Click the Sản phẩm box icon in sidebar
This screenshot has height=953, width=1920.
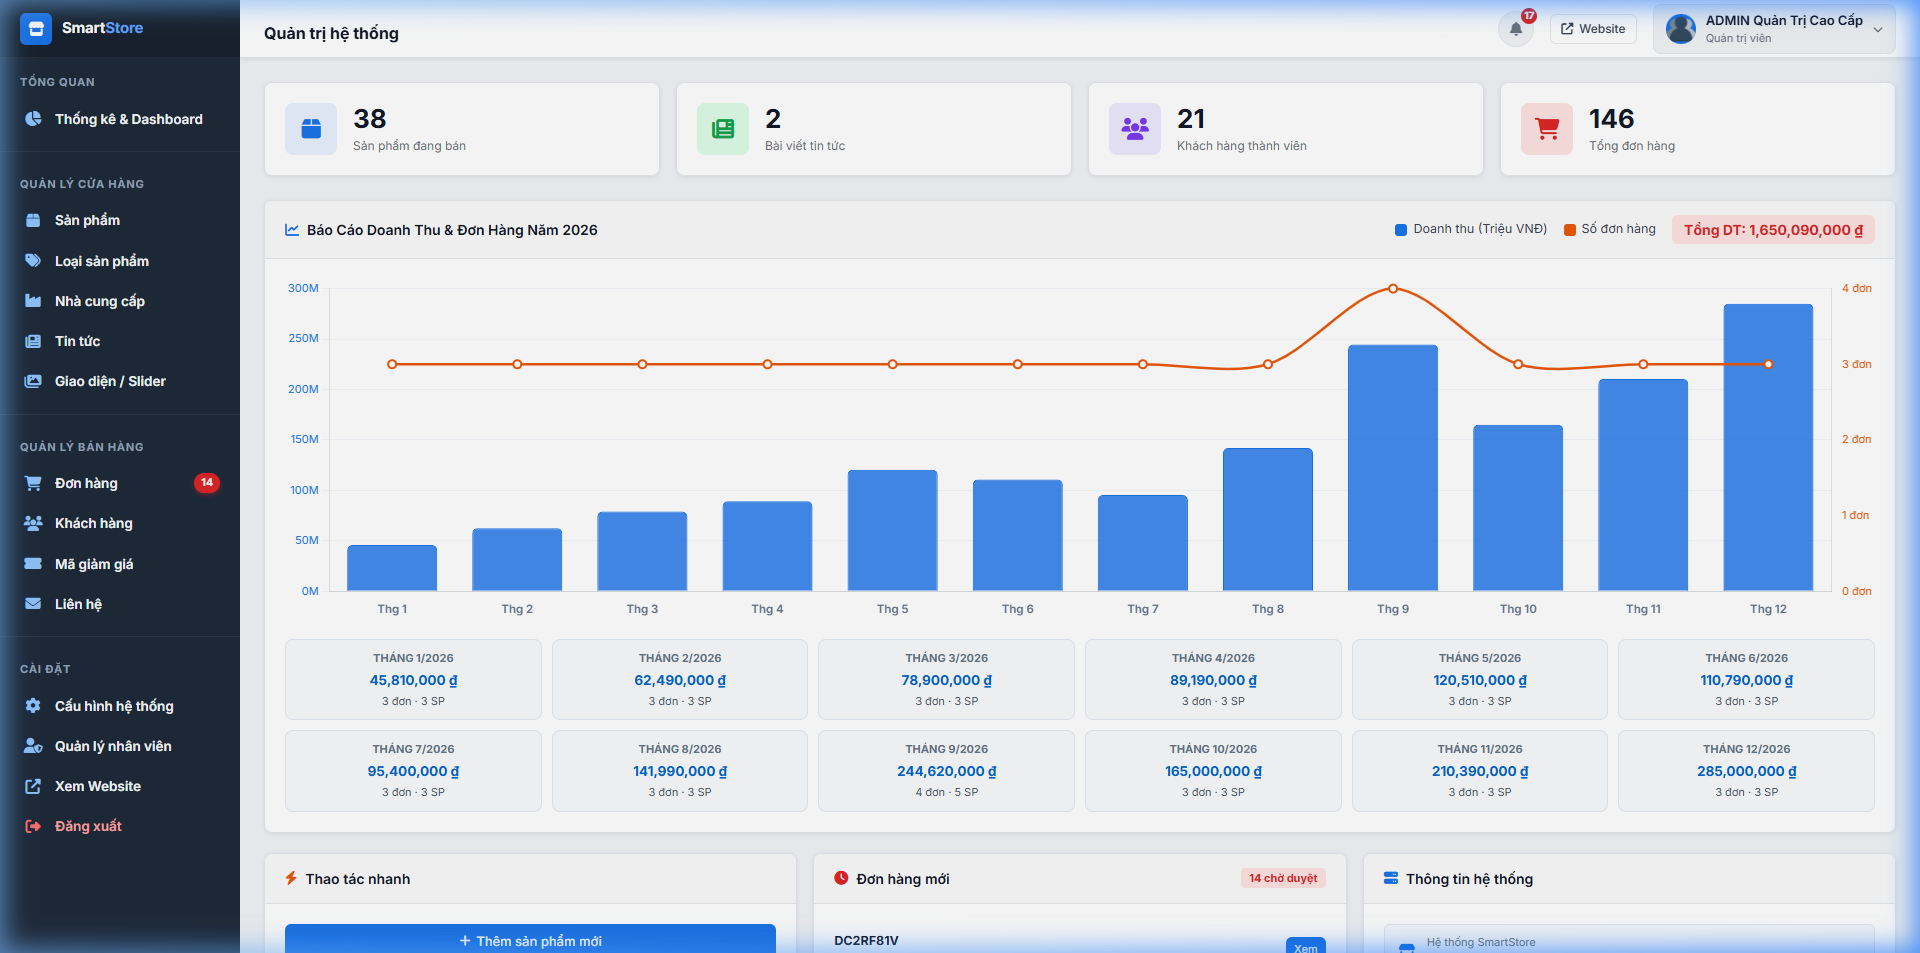pos(33,220)
